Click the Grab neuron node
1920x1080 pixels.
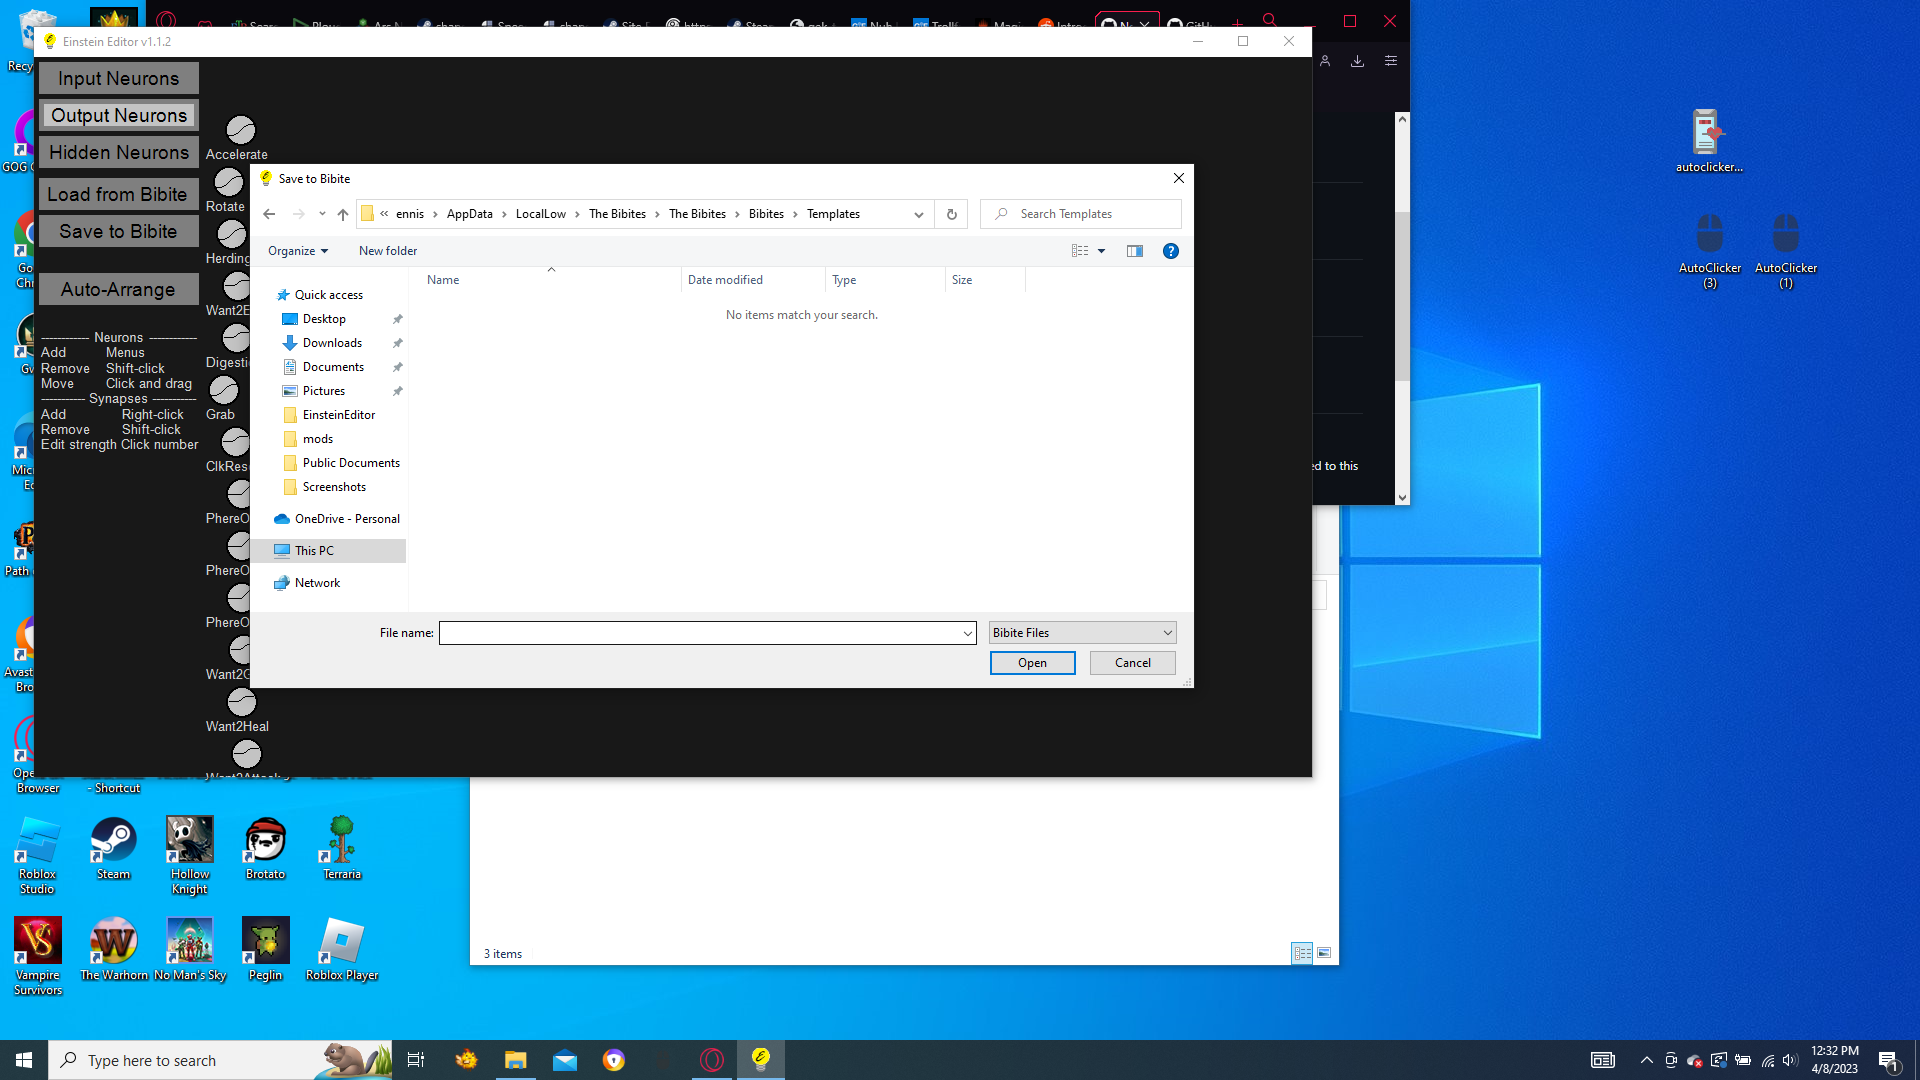coord(224,390)
